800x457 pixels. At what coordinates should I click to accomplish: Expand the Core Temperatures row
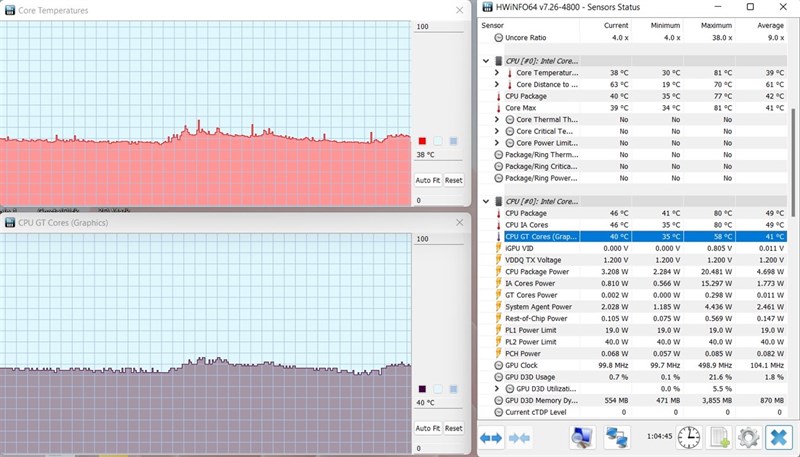[496, 72]
